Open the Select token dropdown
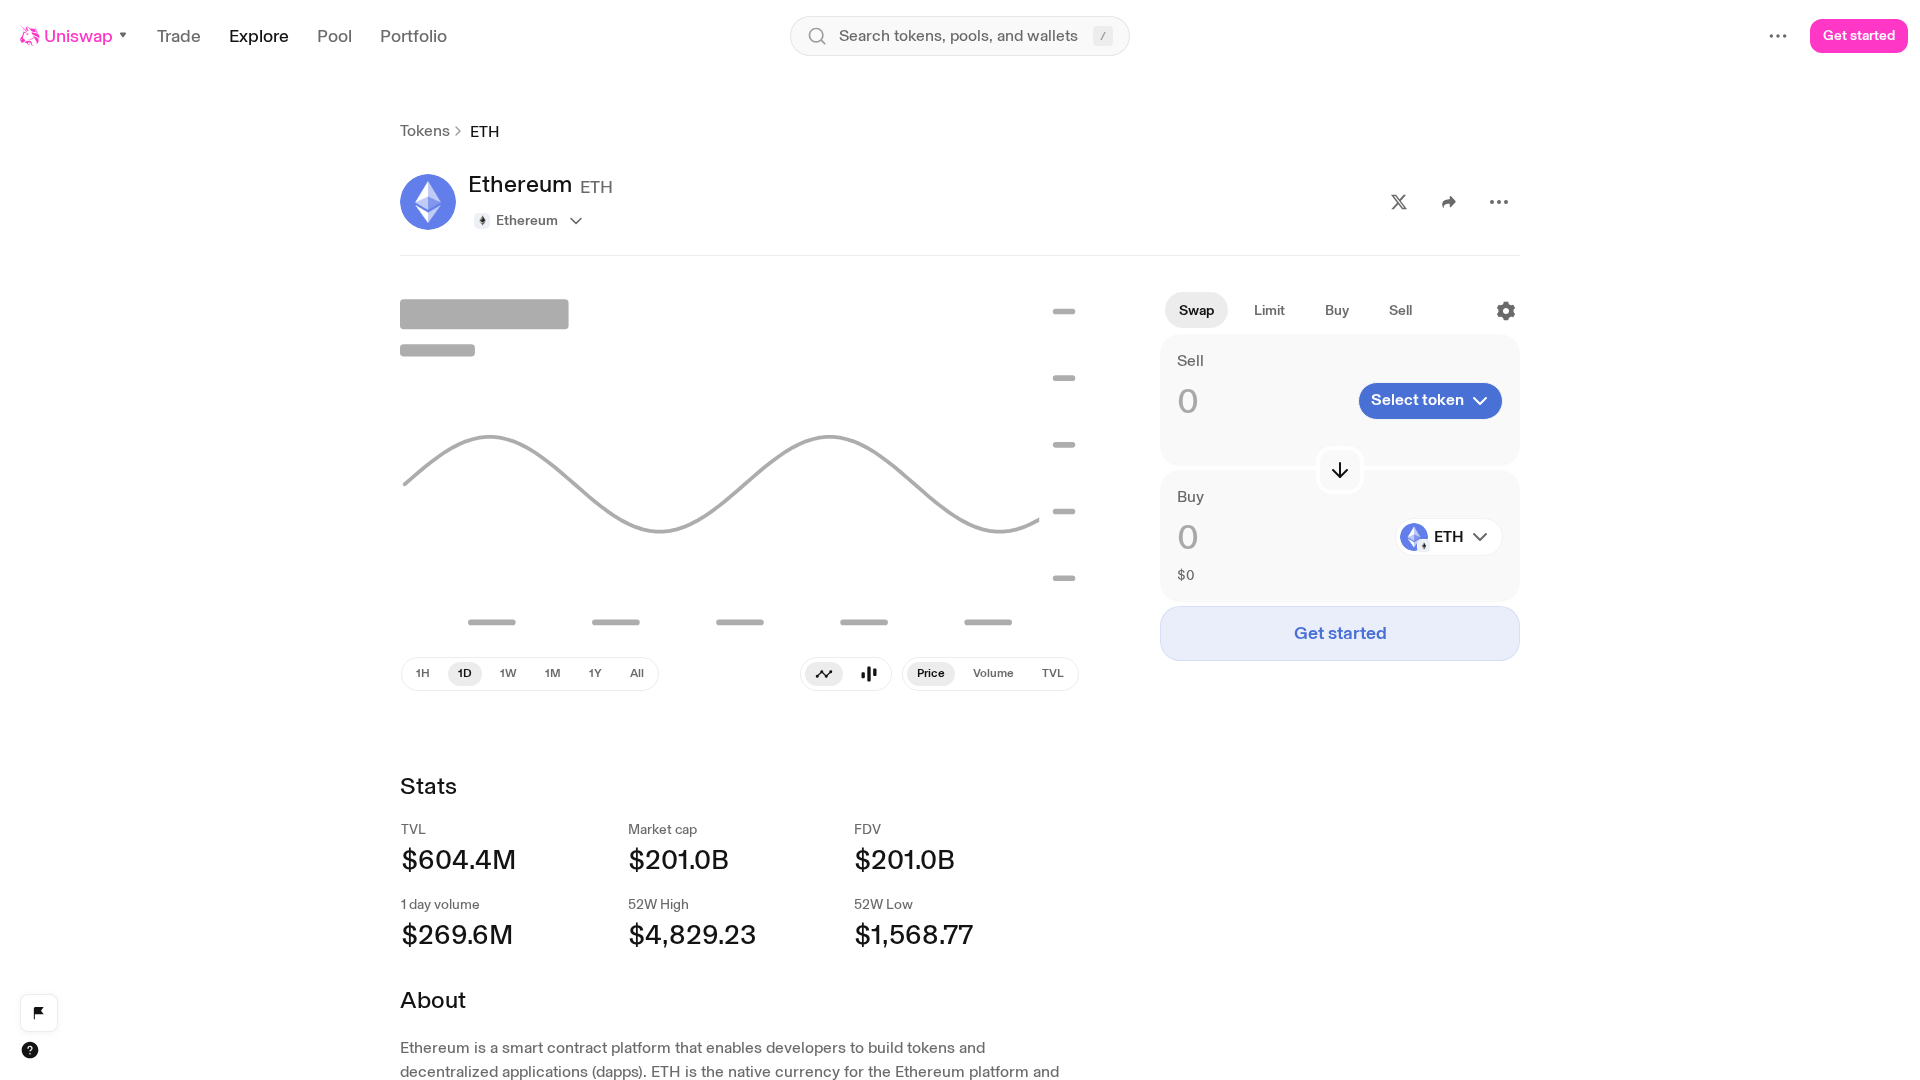Screen dimensions: 1920x1080 click(x=1430, y=401)
